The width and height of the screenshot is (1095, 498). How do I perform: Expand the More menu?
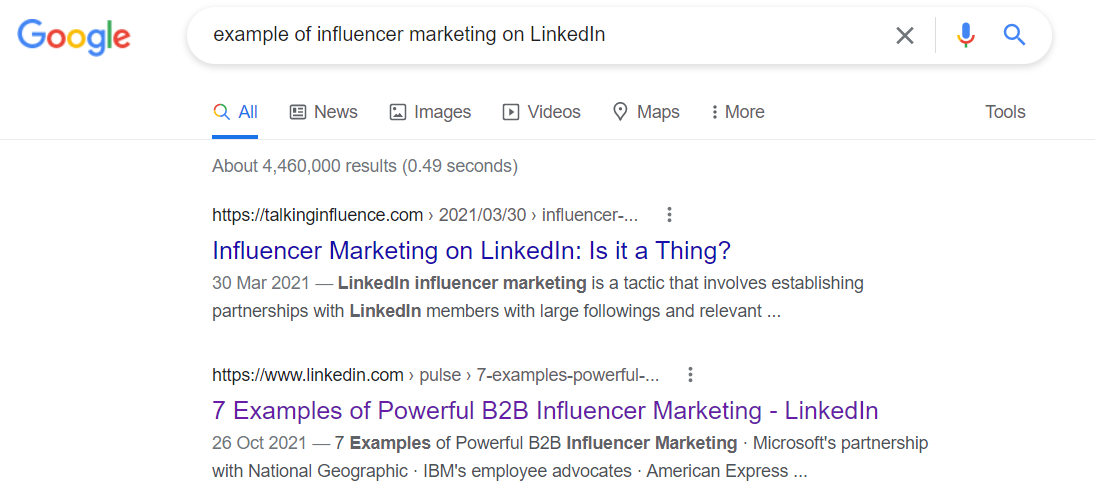pos(737,112)
